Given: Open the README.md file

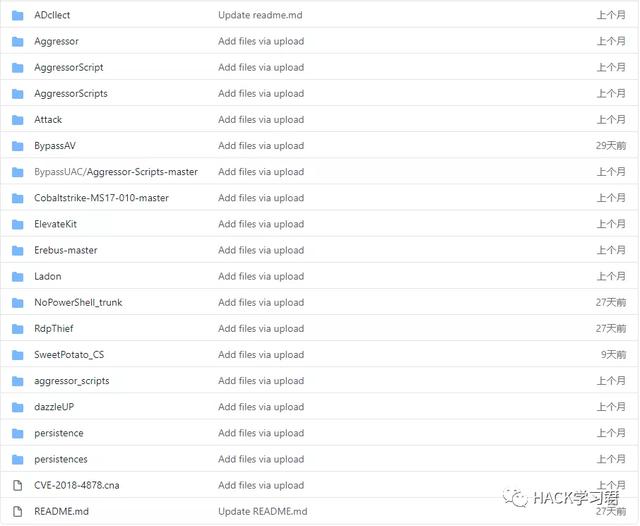Looking at the screenshot, I should click(x=61, y=511).
